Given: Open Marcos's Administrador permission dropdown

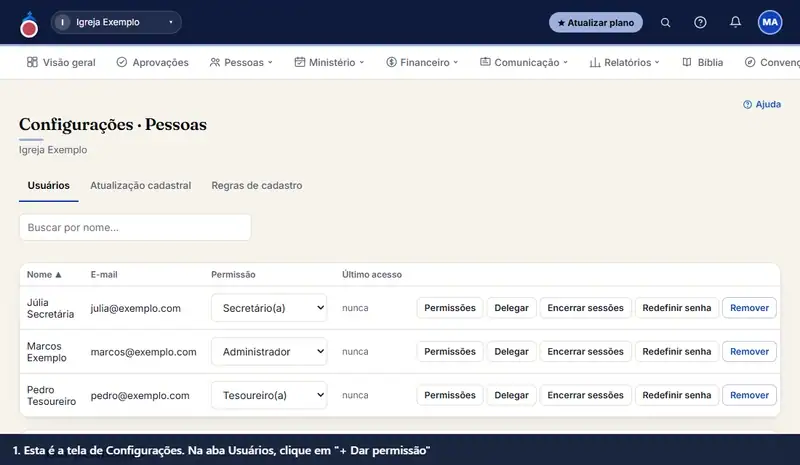Looking at the screenshot, I should pos(269,352).
